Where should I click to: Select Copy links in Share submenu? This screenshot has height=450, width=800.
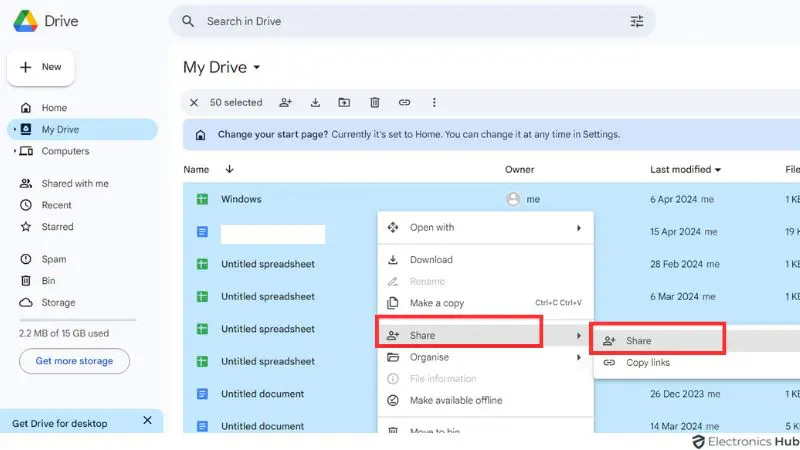click(647, 362)
